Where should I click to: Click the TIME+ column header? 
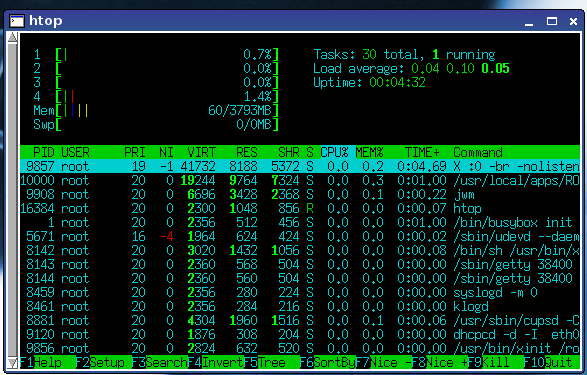pyautogui.click(x=422, y=152)
